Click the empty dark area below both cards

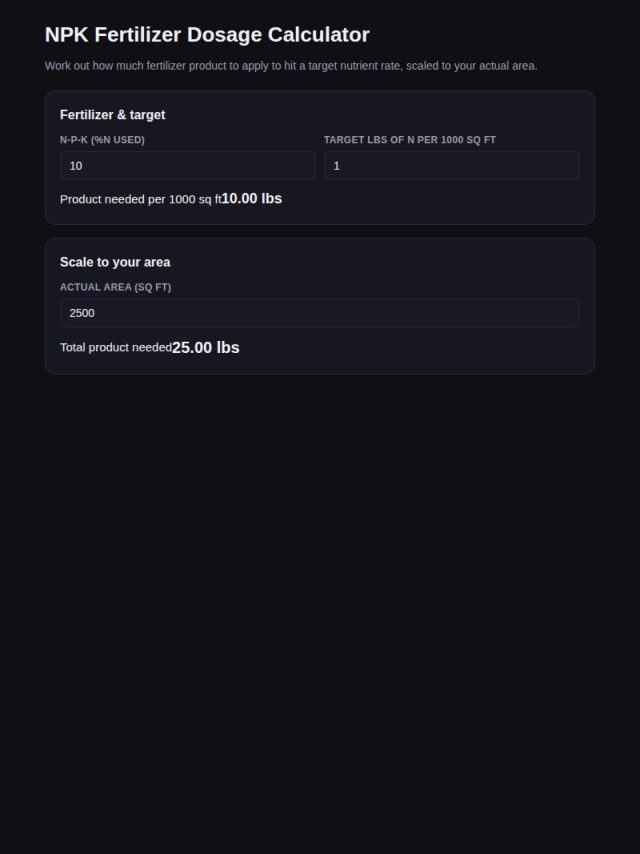pos(320,599)
